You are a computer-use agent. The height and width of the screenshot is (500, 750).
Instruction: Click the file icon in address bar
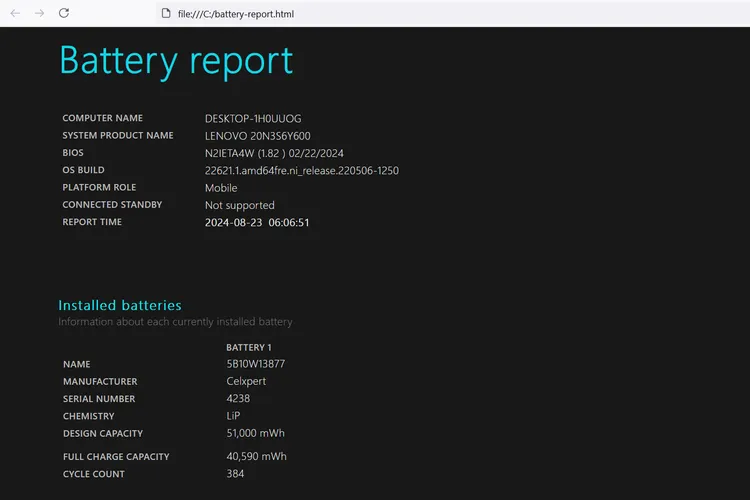(166, 14)
